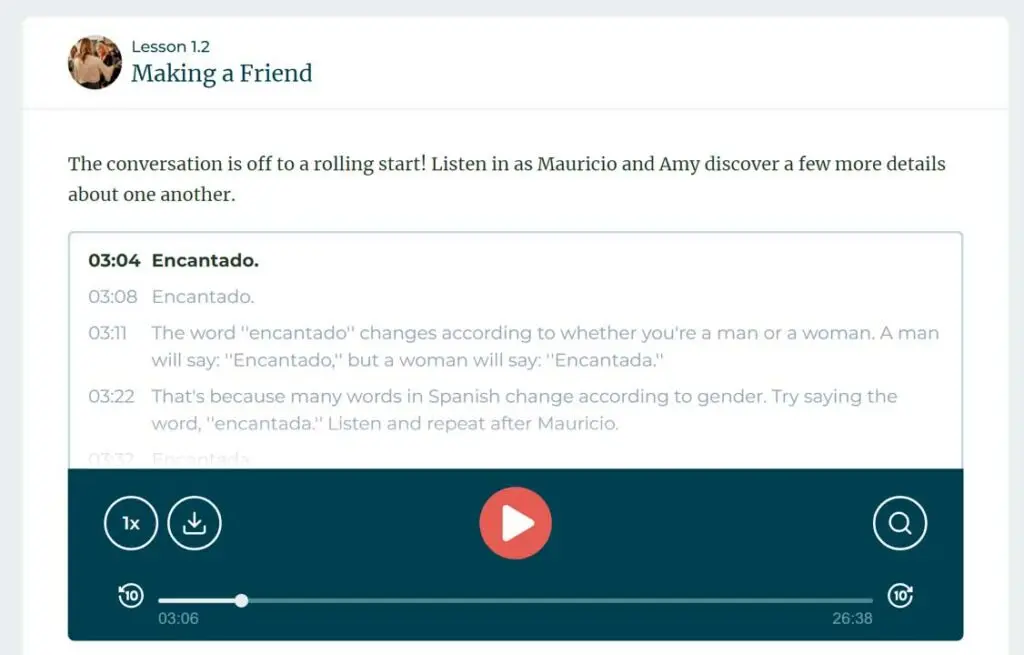
Task: Jump to transcript line 03:04 Encantado.
Action: [174, 261]
